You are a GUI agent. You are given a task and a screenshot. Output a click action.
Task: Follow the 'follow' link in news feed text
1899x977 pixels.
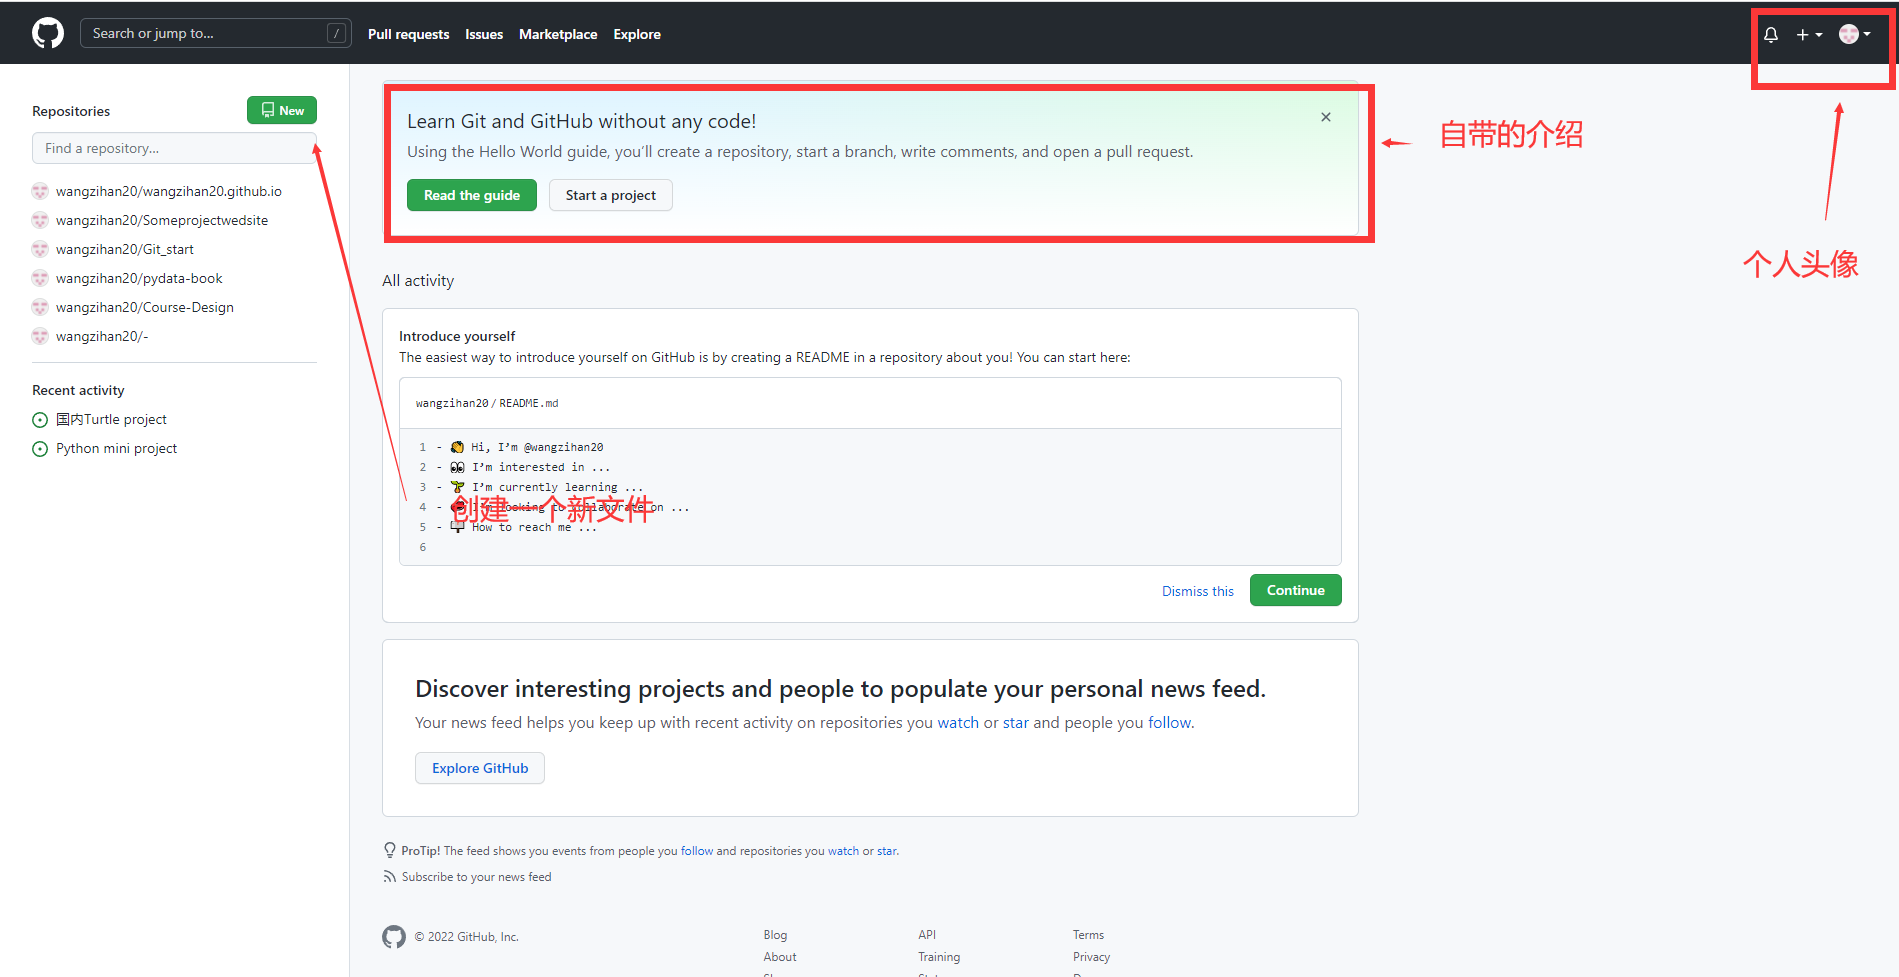pyautogui.click(x=1170, y=722)
